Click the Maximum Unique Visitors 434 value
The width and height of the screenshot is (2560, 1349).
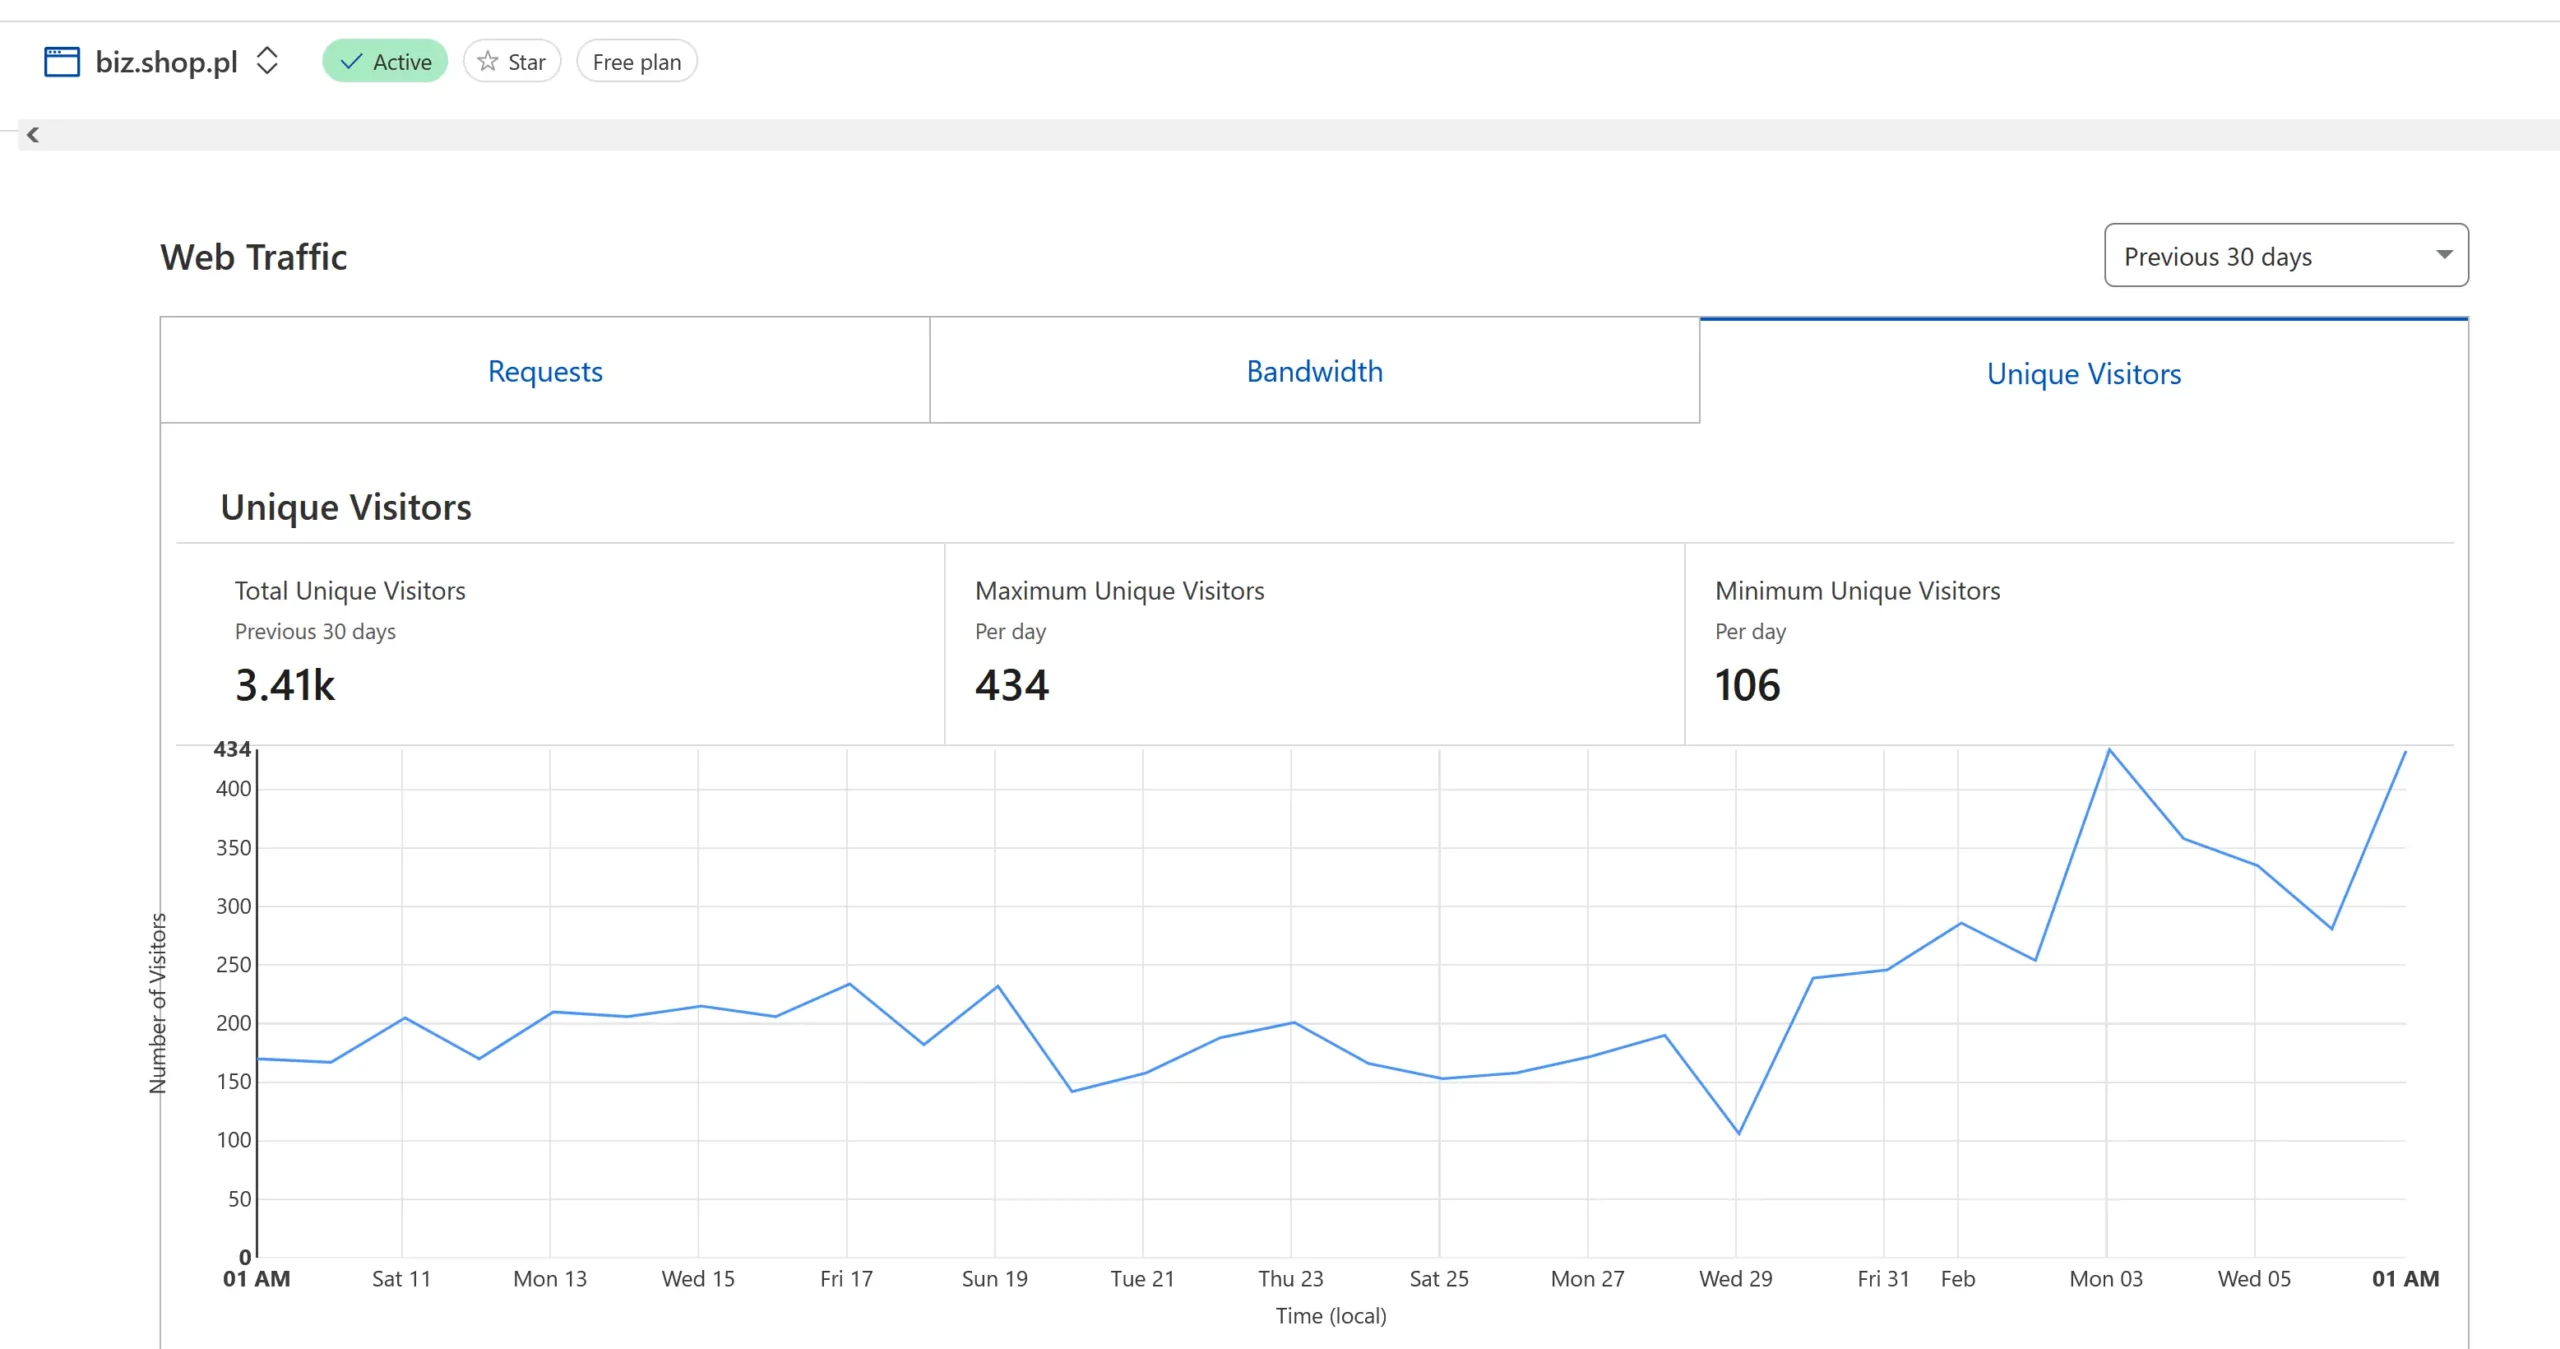tap(1011, 685)
